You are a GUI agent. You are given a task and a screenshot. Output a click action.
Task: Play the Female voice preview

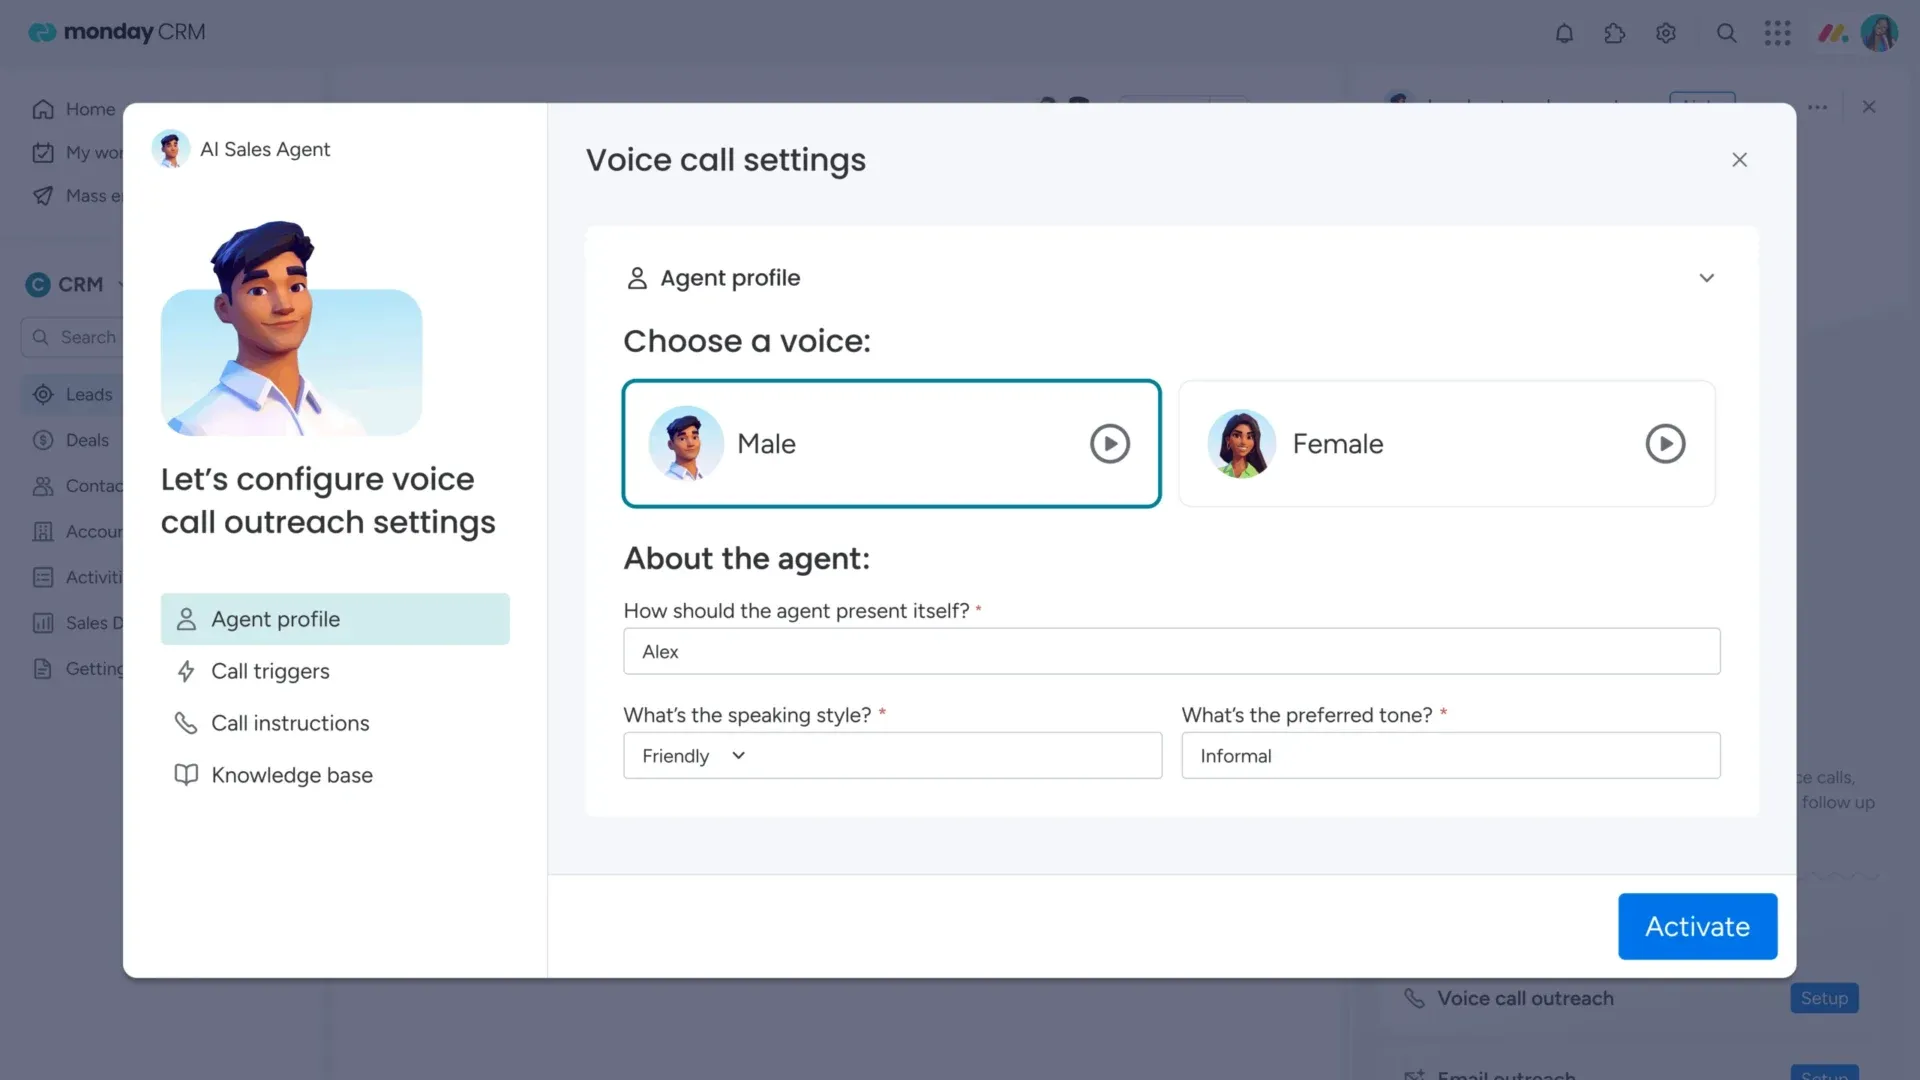(x=1665, y=443)
